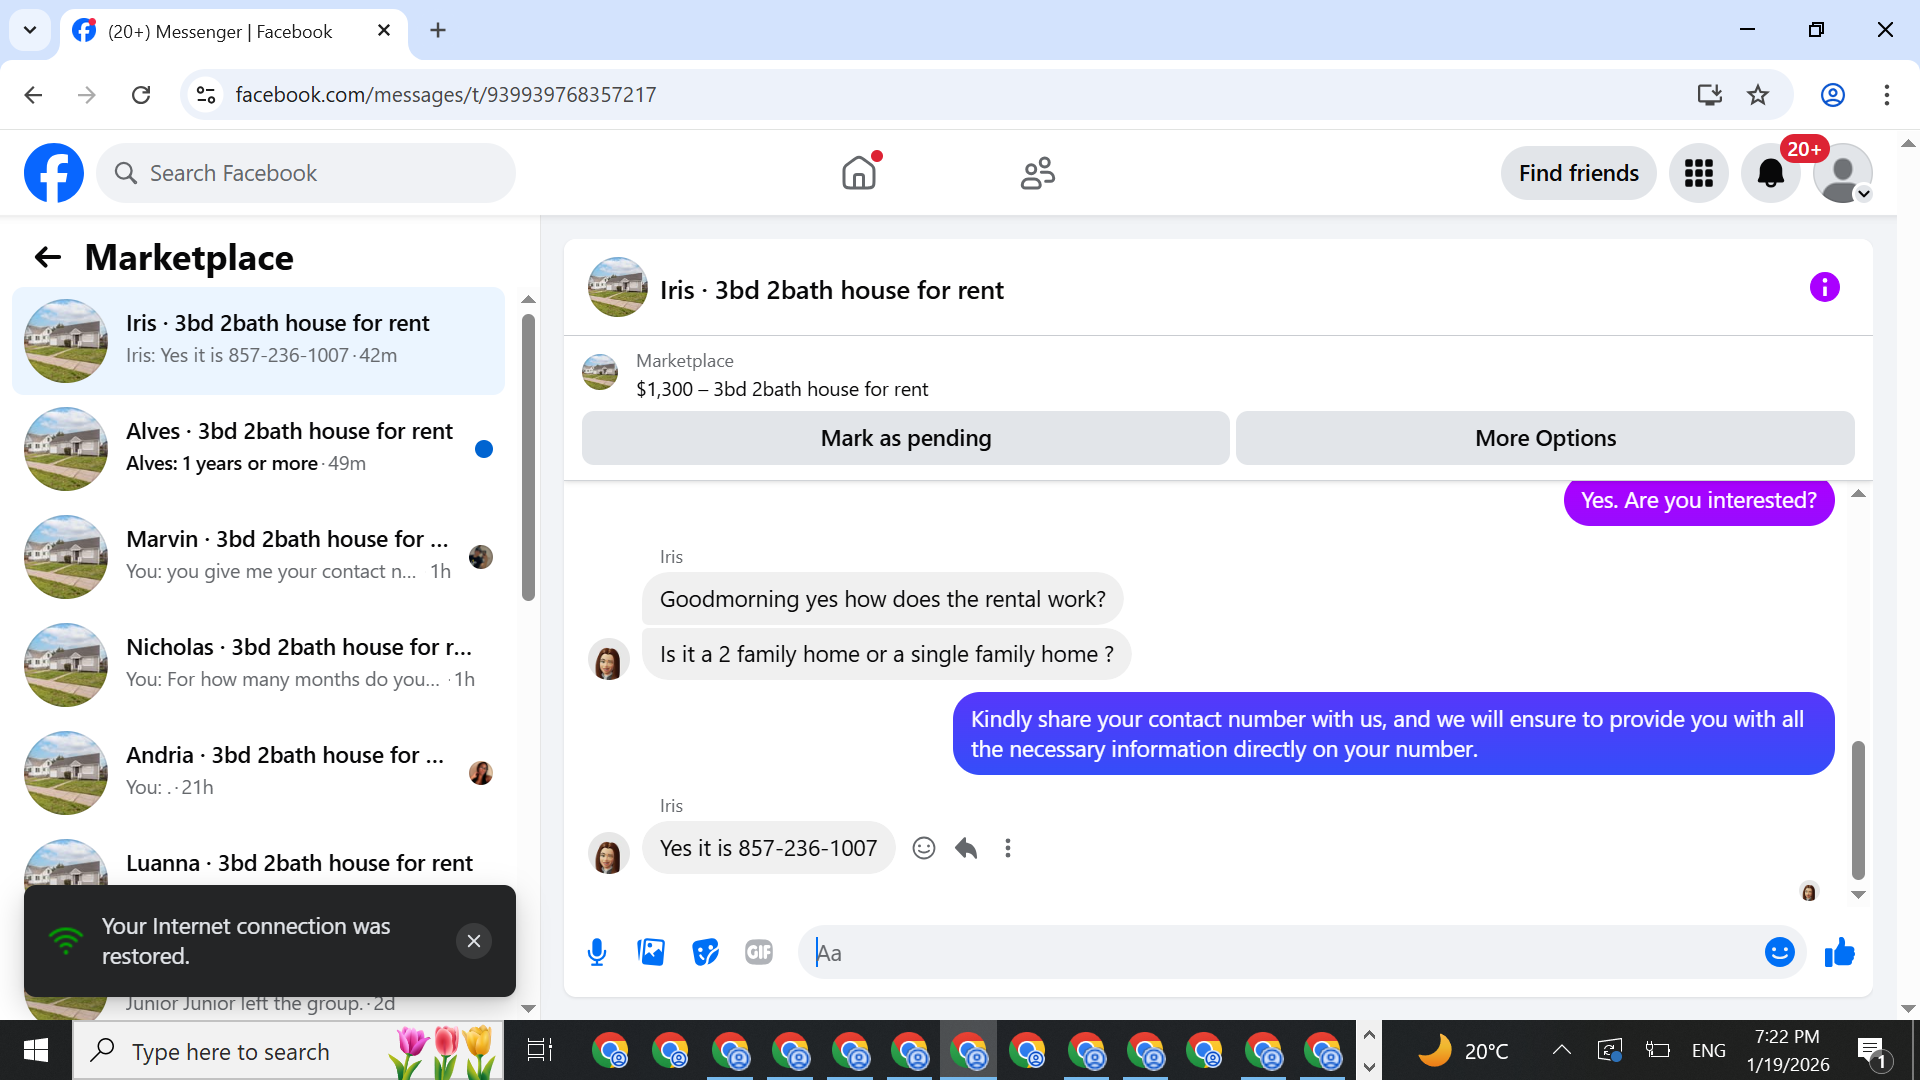The height and width of the screenshot is (1080, 1920).
Task: Open the GIF picker
Action: pyautogui.click(x=759, y=952)
